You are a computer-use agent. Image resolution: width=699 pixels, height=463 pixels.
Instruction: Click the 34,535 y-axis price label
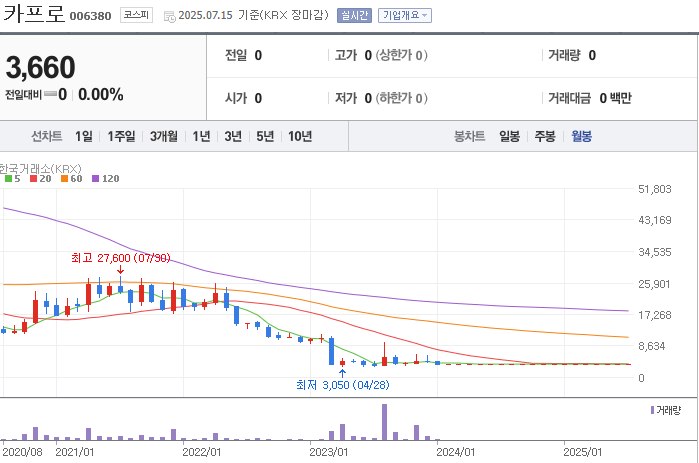tap(654, 252)
